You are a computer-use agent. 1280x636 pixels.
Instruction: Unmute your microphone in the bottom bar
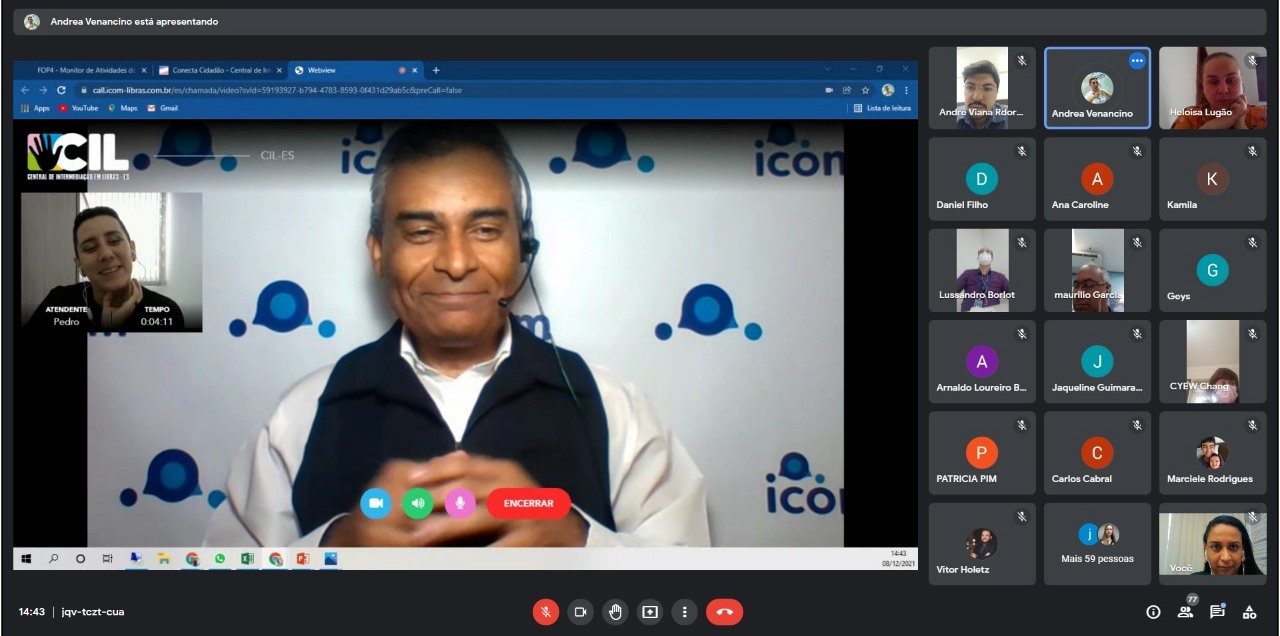[546, 612]
